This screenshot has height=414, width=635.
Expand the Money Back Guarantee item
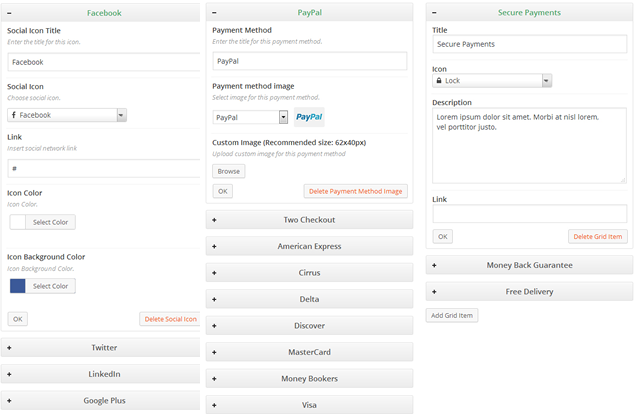[x=529, y=265]
